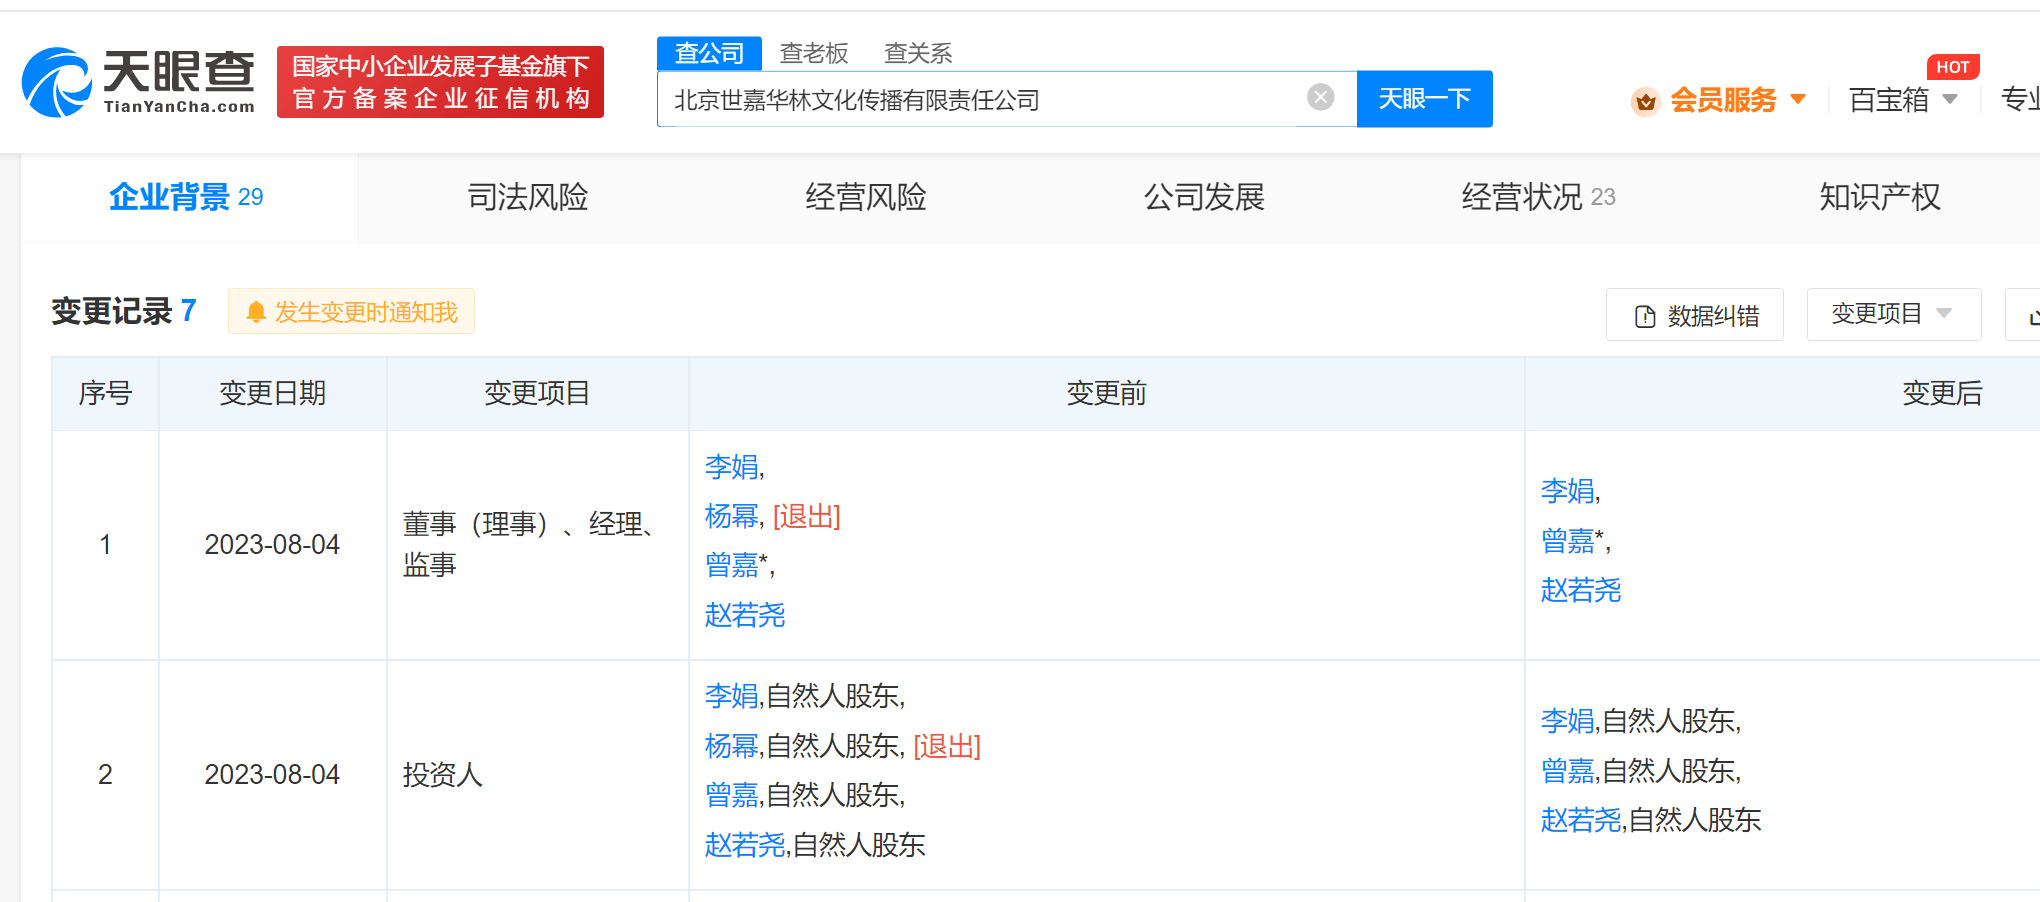Click 赵若尧 link in row 1 变更后
Screen dimensions: 2040x902
1581,590
